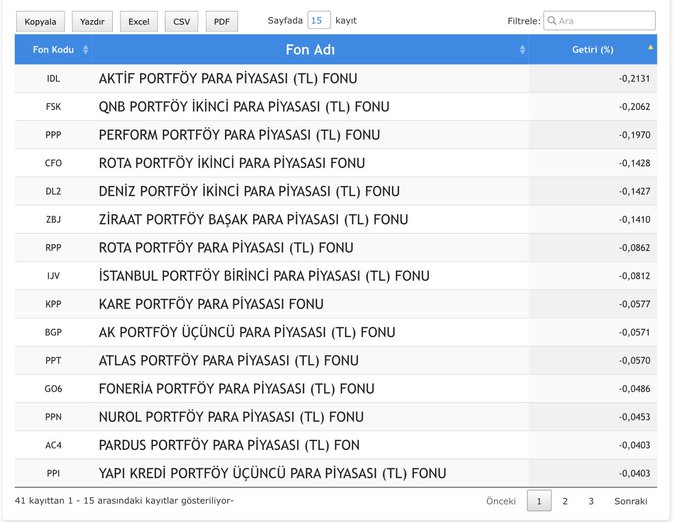Click return value -0,0486
680x522 pixels.
coord(634,388)
